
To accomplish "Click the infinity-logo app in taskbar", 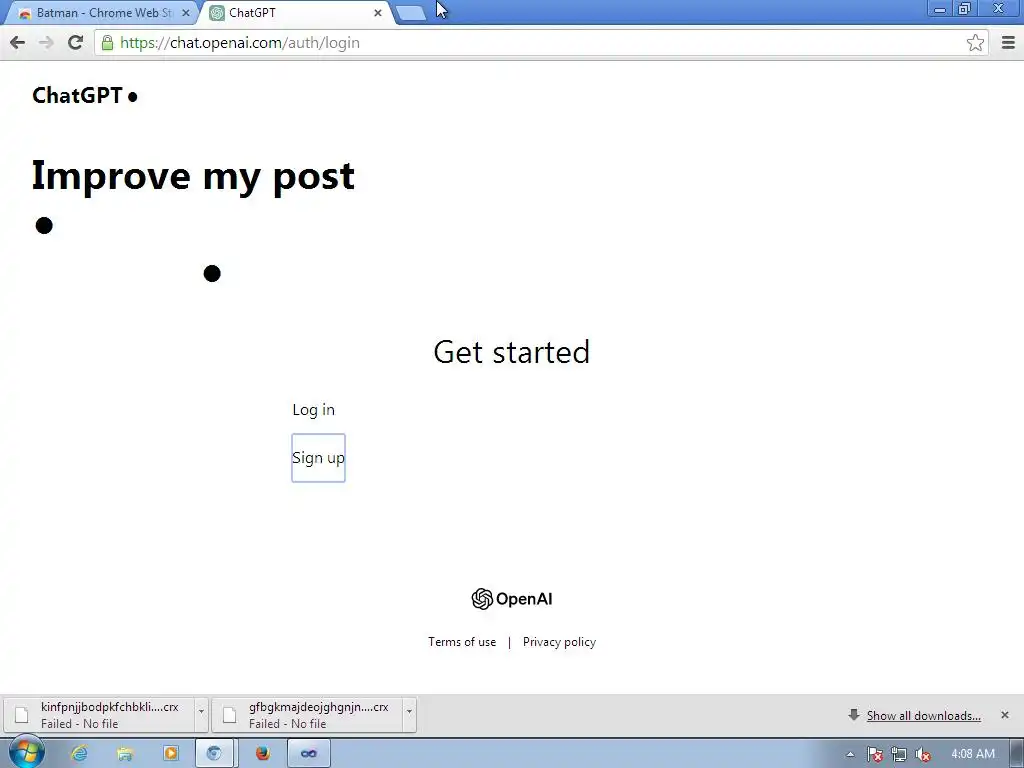I will click(309, 754).
